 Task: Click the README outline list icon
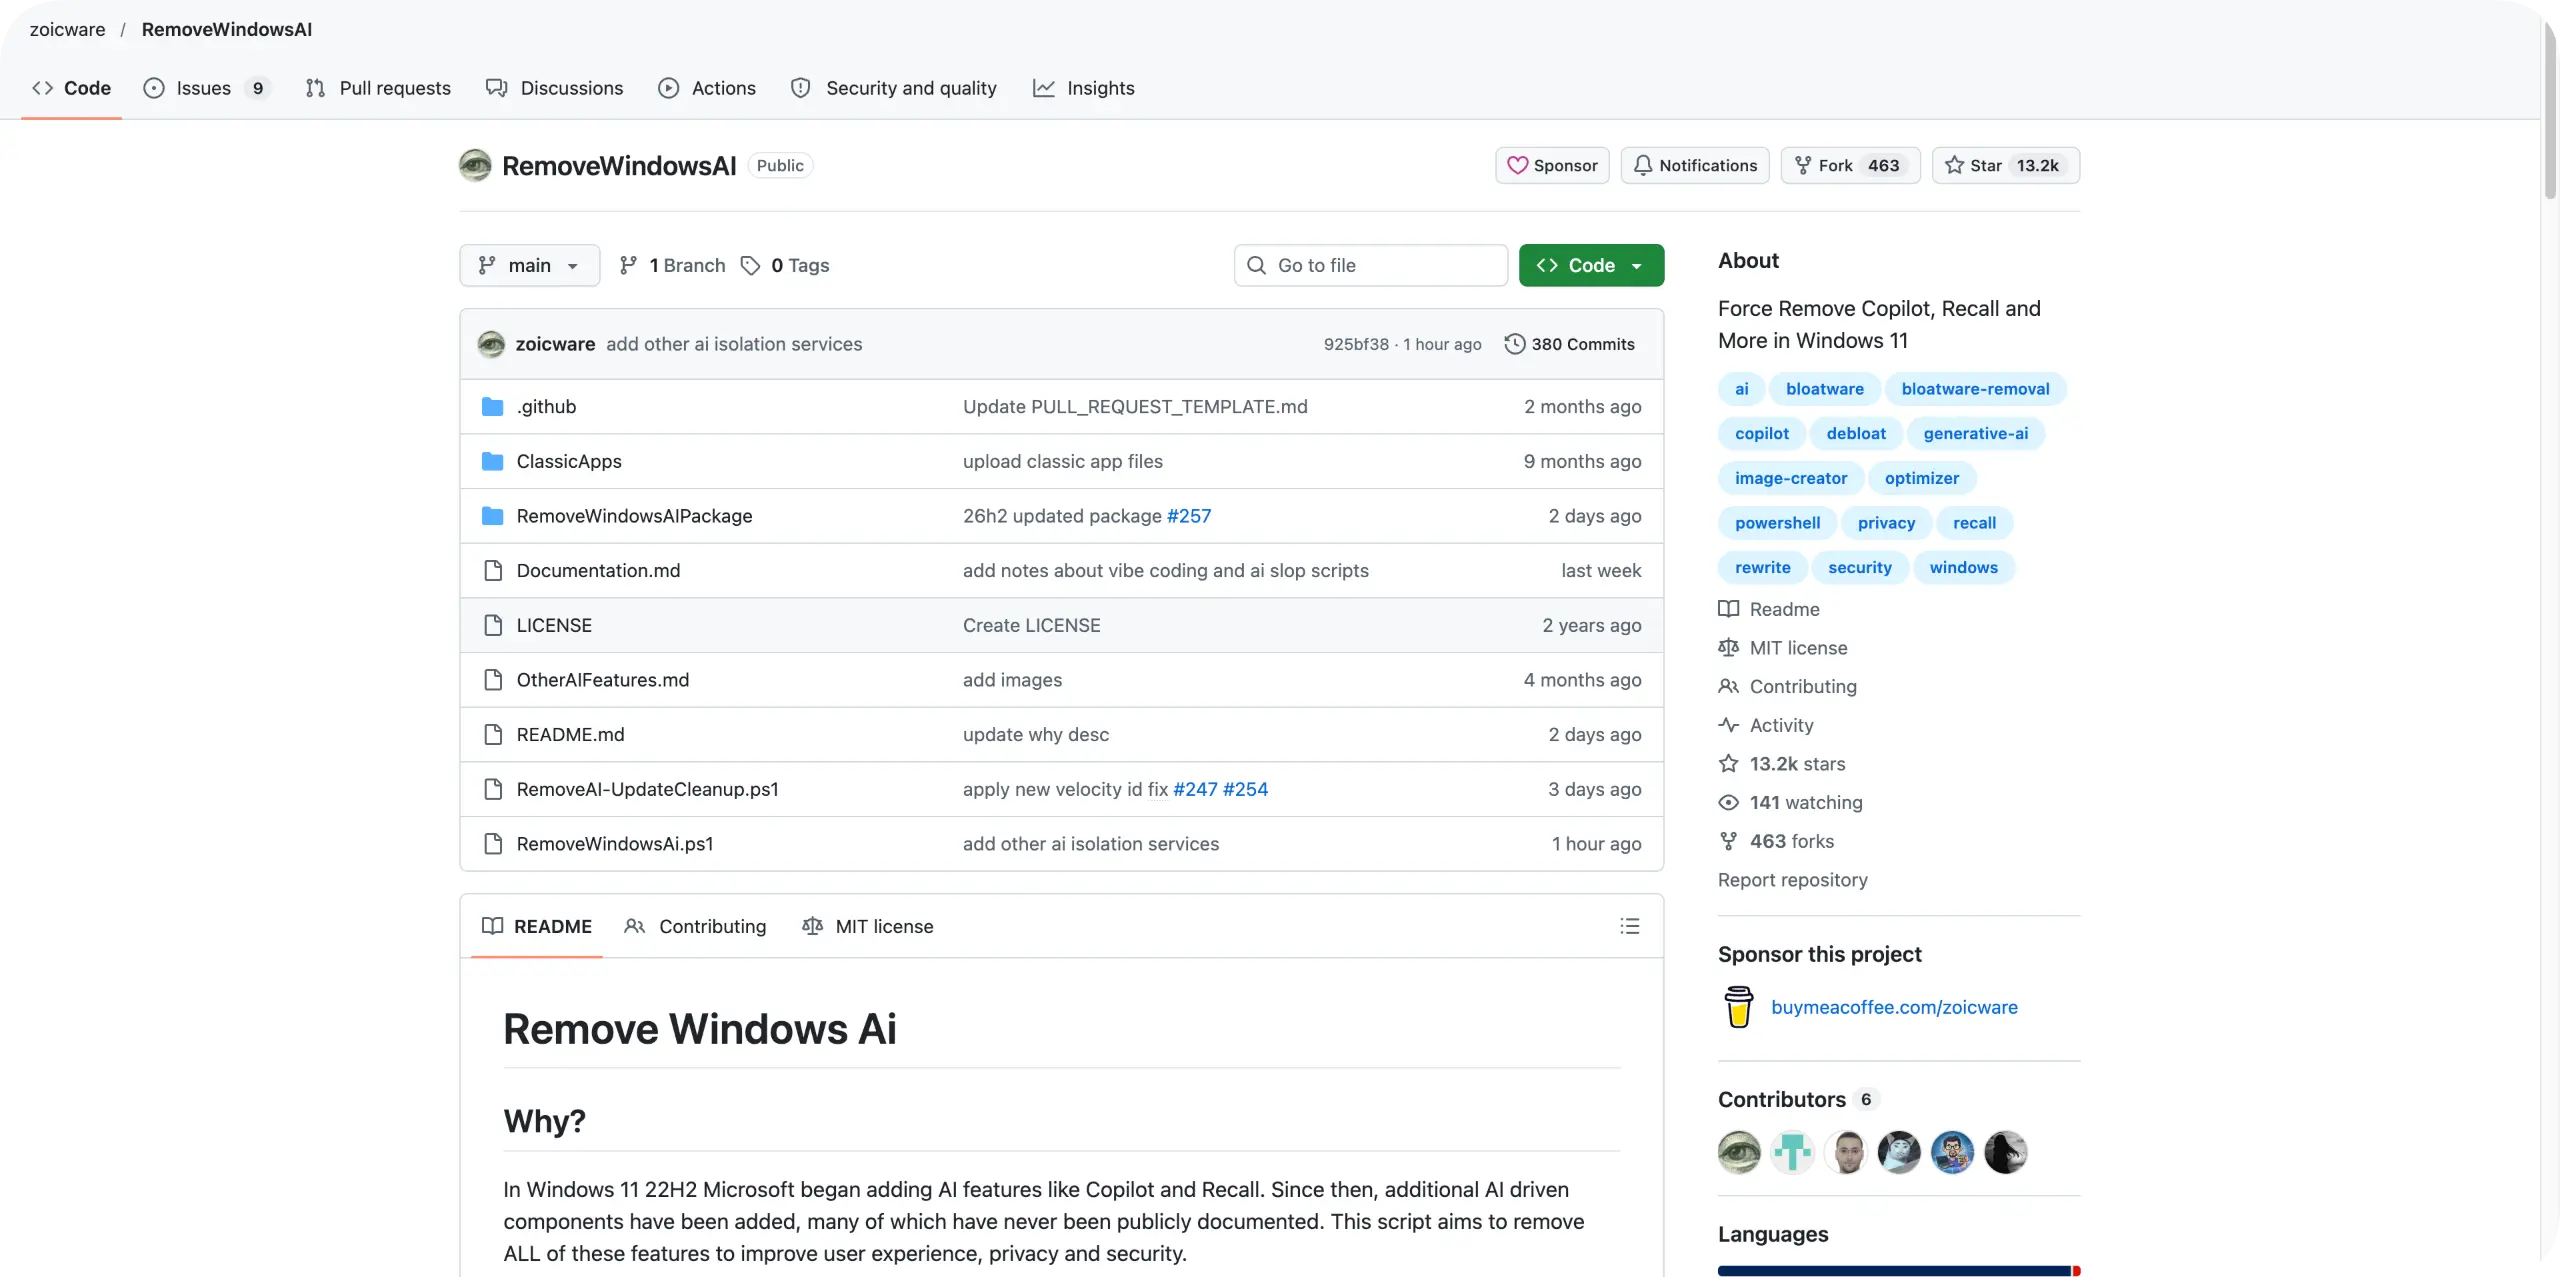(x=1629, y=926)
